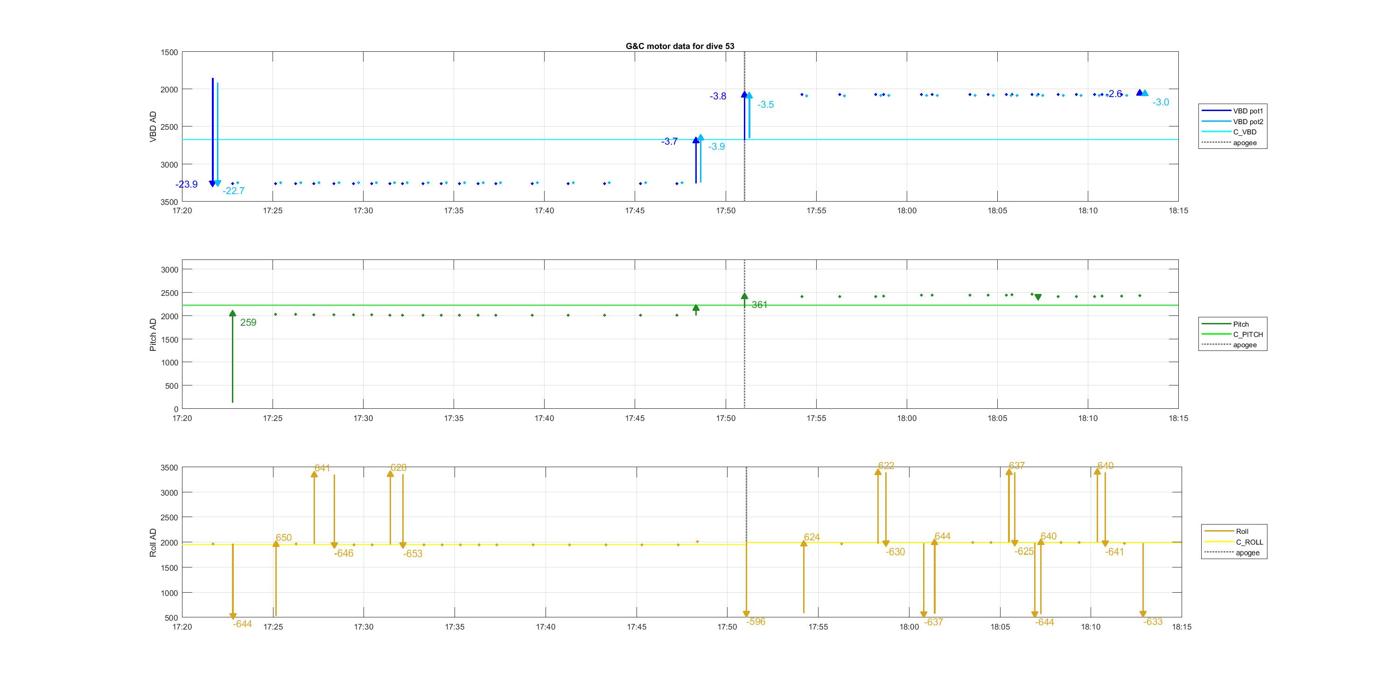This screenshot has width=1400, height=693.
Task: Click the dark blue arrowhead beside '-3.8'
Action: pyautogui.click(x=745, y=95)
